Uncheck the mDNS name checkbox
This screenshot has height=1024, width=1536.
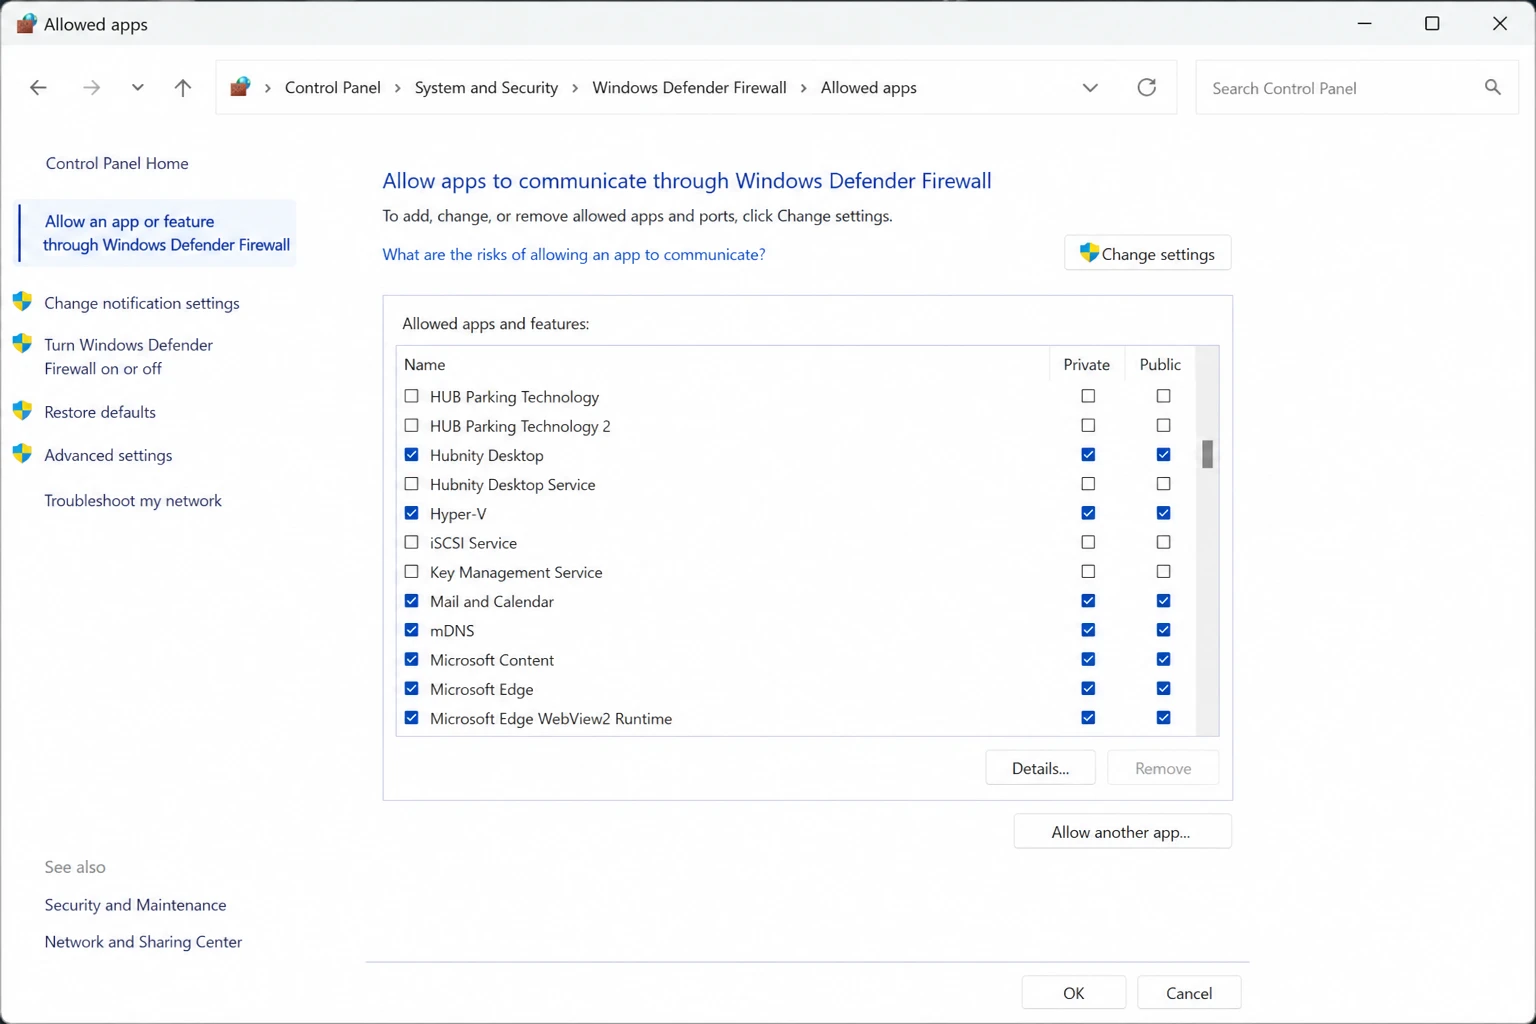pyautogui.click(x=411, y=630)
